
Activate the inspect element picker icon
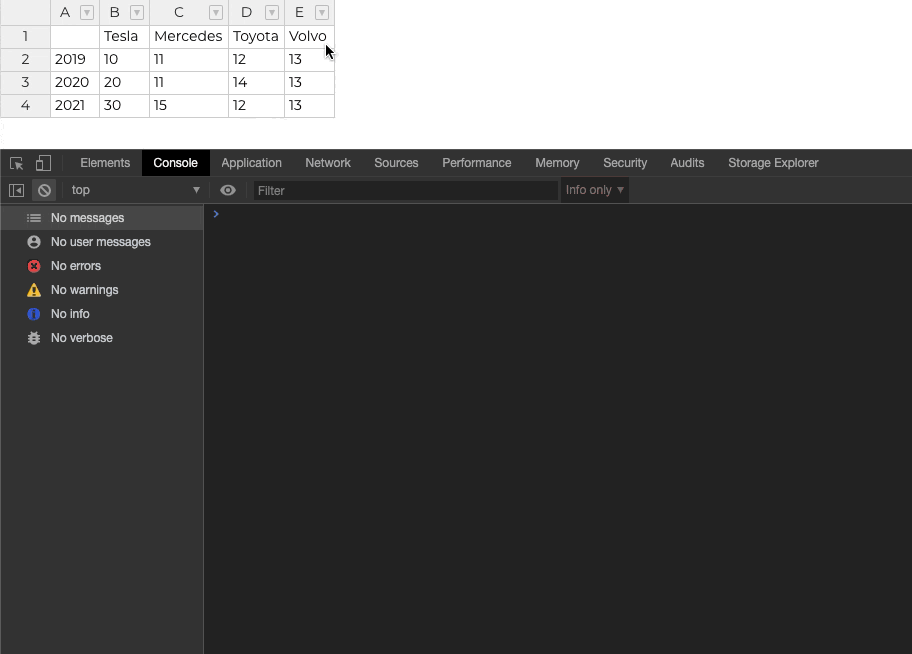pos(16,164)
